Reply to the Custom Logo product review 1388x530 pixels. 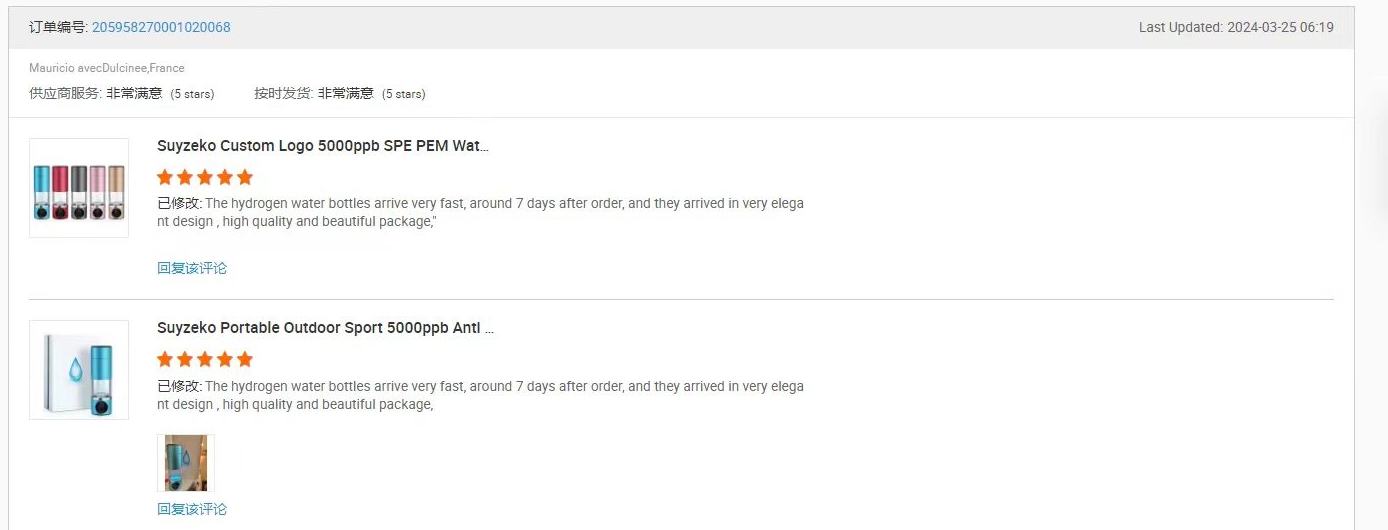192,268
